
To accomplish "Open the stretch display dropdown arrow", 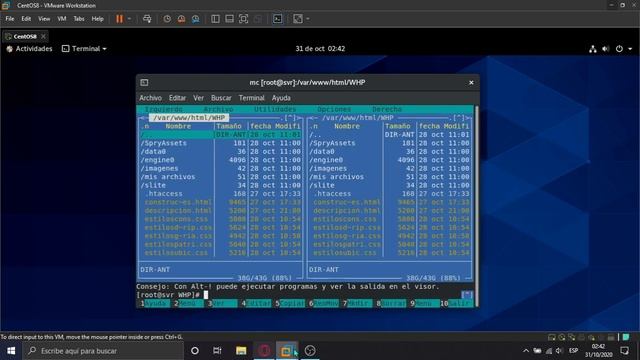I will tap(308, 19).
